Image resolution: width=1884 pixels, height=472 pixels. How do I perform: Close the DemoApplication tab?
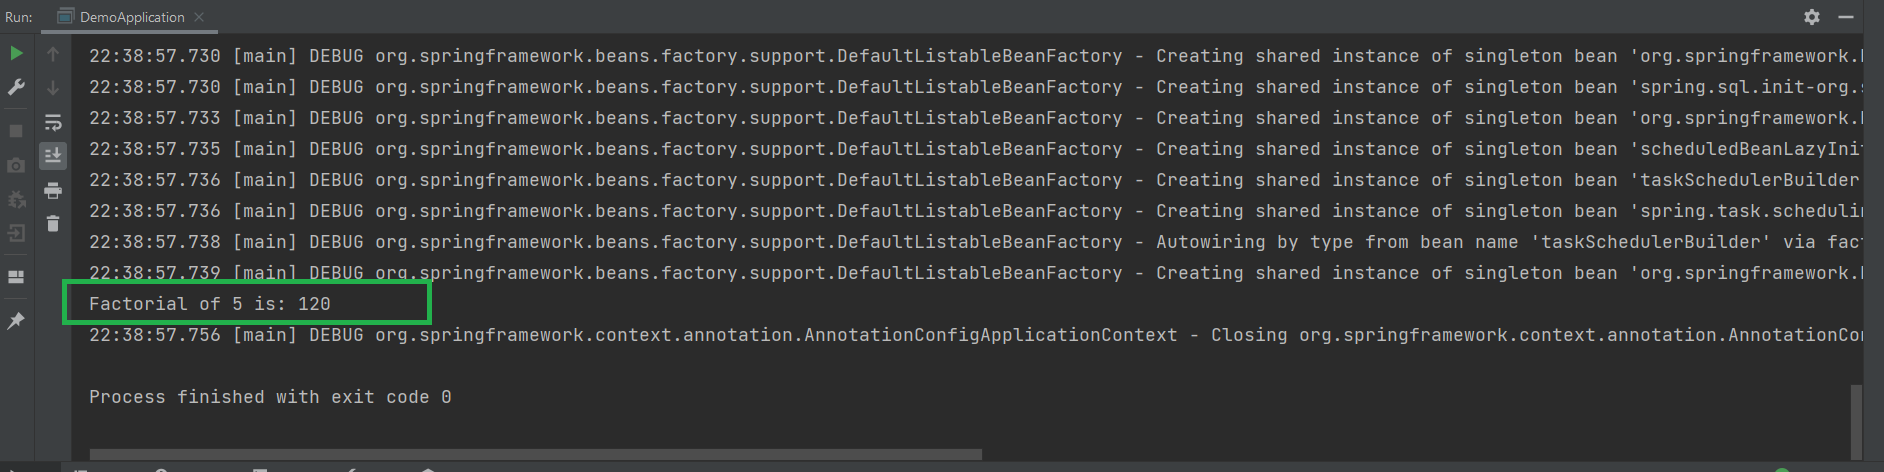tap(199, 17)
